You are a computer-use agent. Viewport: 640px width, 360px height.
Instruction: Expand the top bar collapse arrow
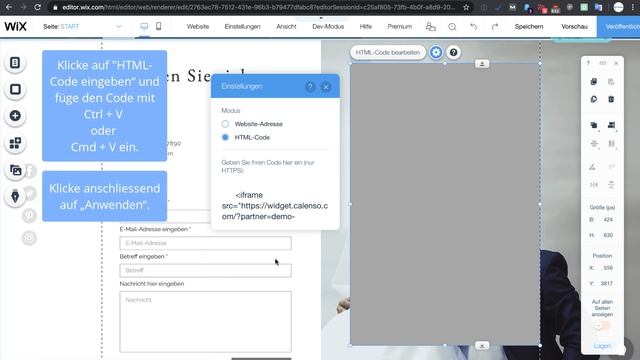coord(321,18)
